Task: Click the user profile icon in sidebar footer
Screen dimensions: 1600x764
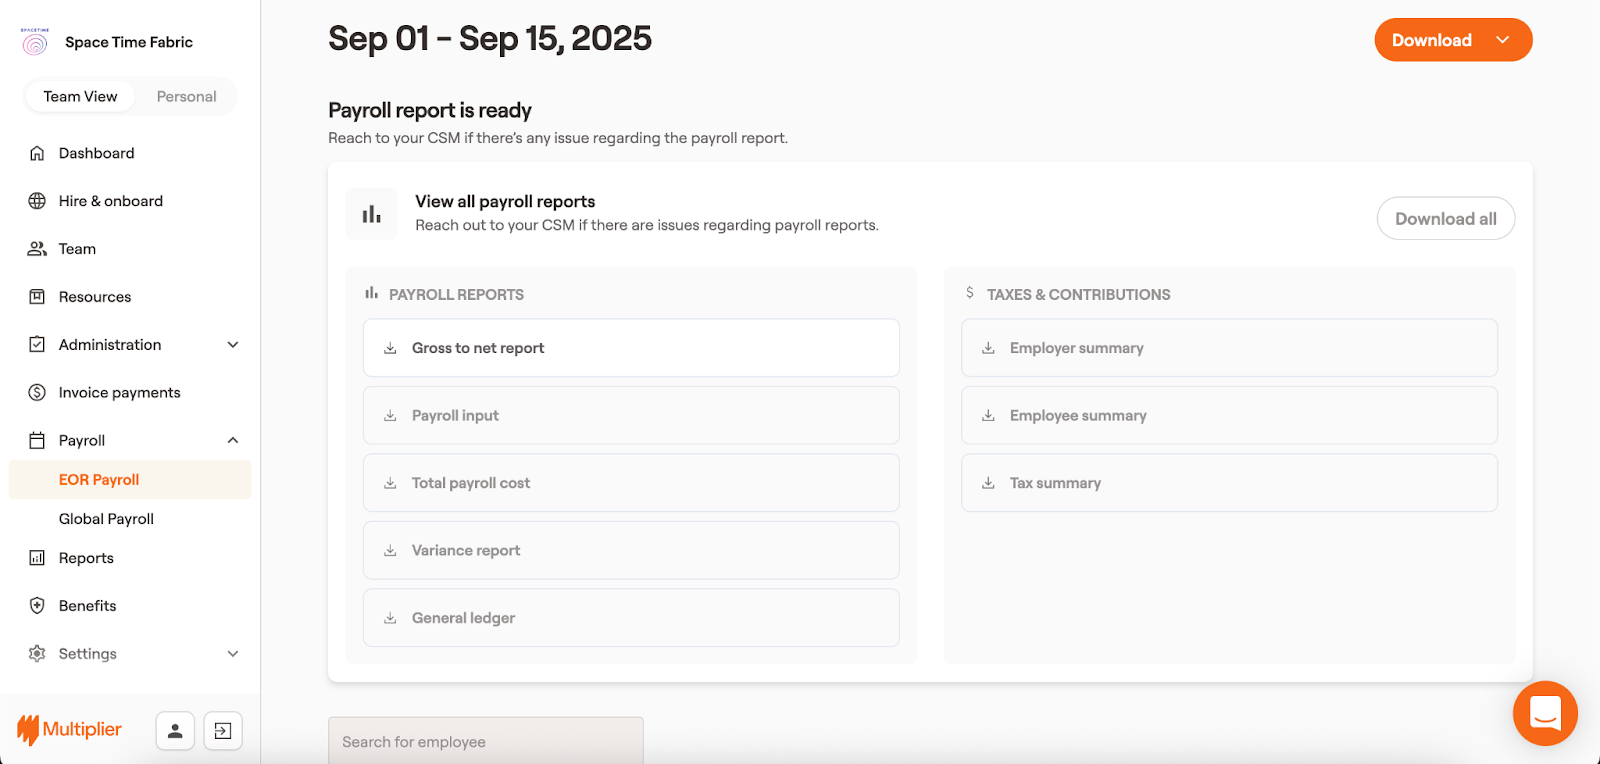Action: coord(175,731)
